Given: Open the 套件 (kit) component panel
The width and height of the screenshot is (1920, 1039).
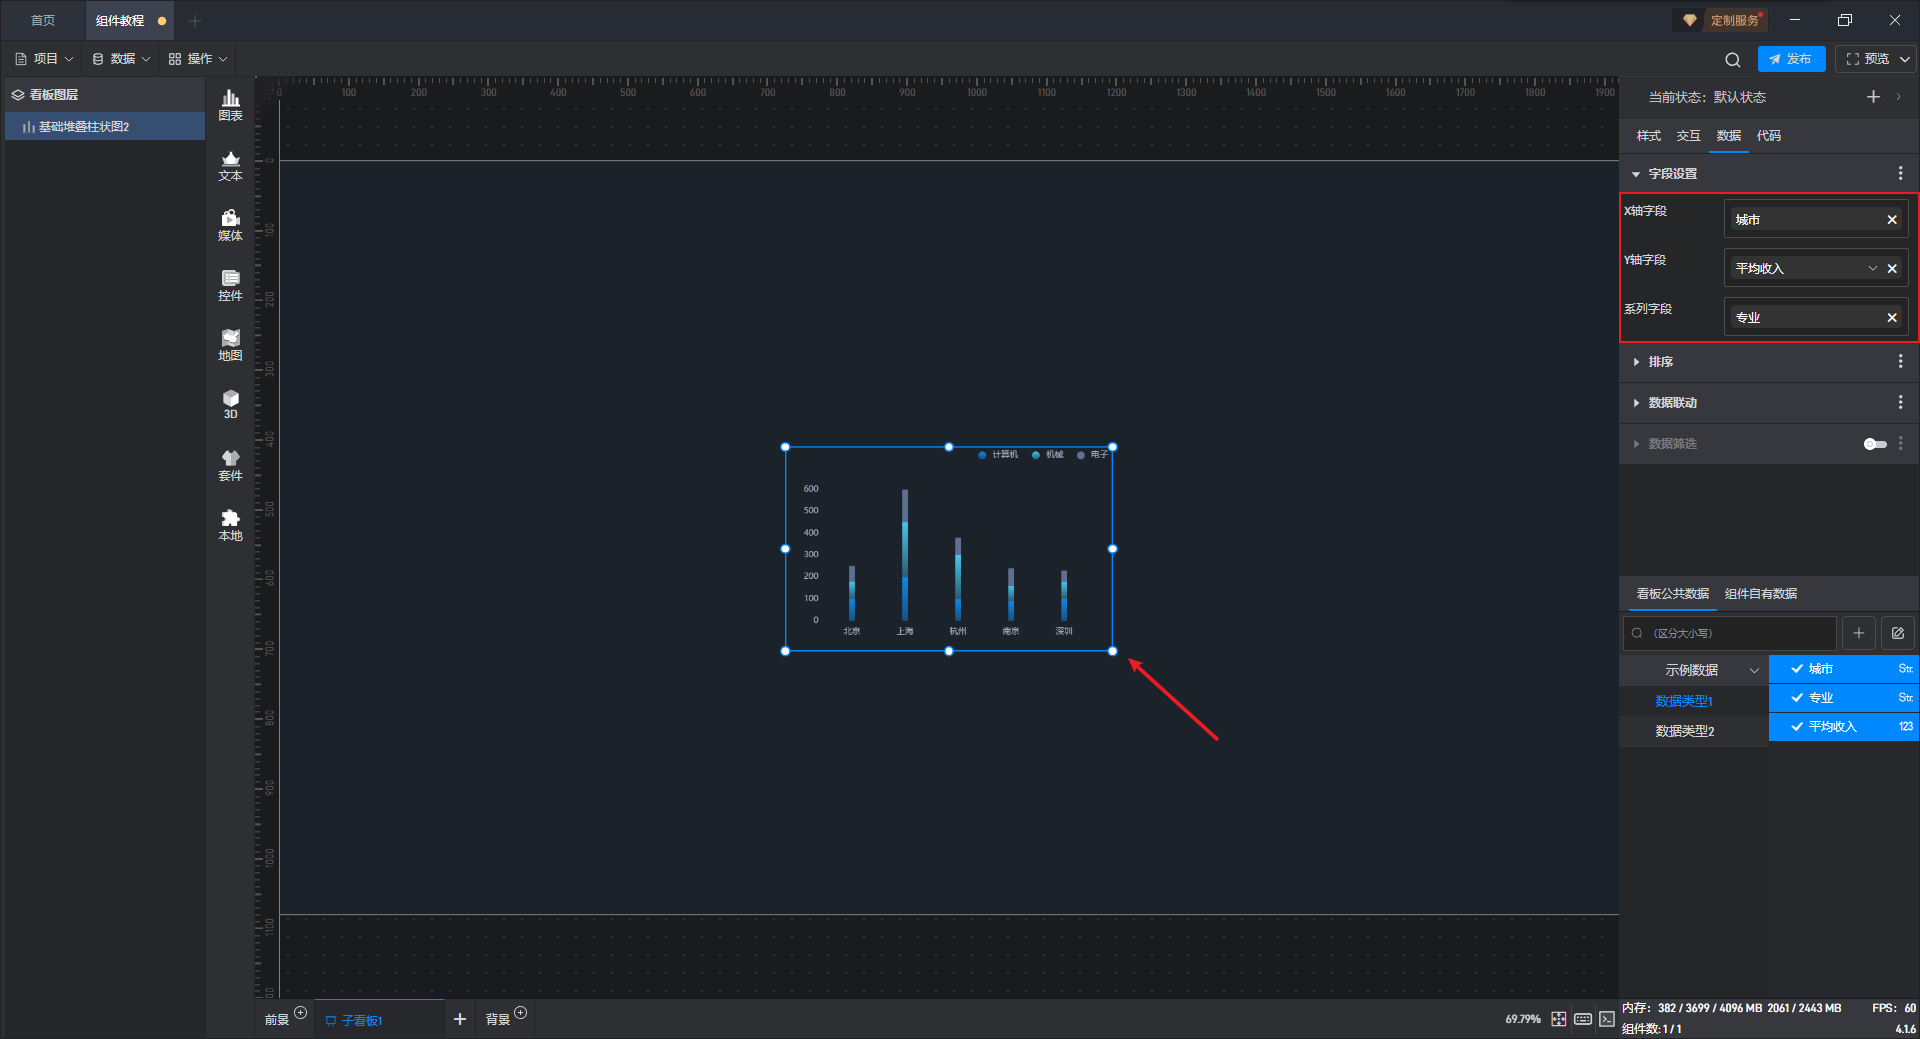Looking at the screenshot, I should click(x=230, y=465).
